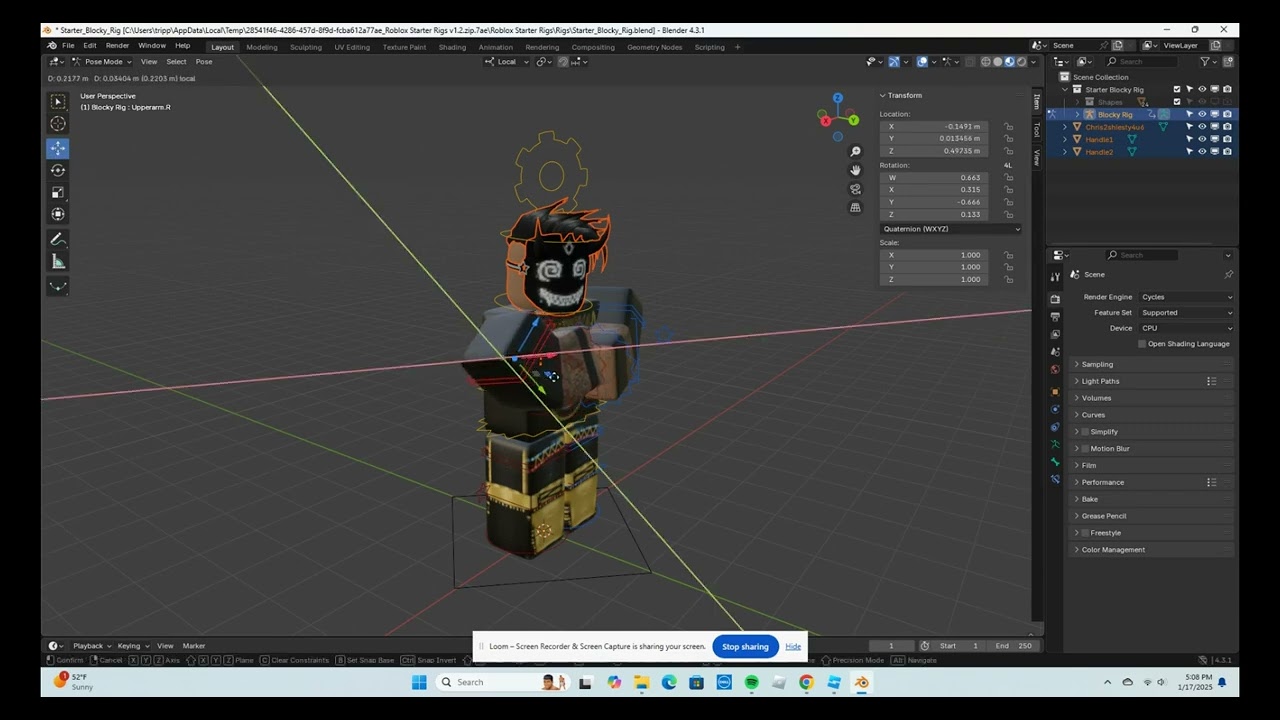Click Stop sharing button in Loom bar
The height and width of the screenshot is (720, 1280).
pyautogui.click(x=745, y=647)
